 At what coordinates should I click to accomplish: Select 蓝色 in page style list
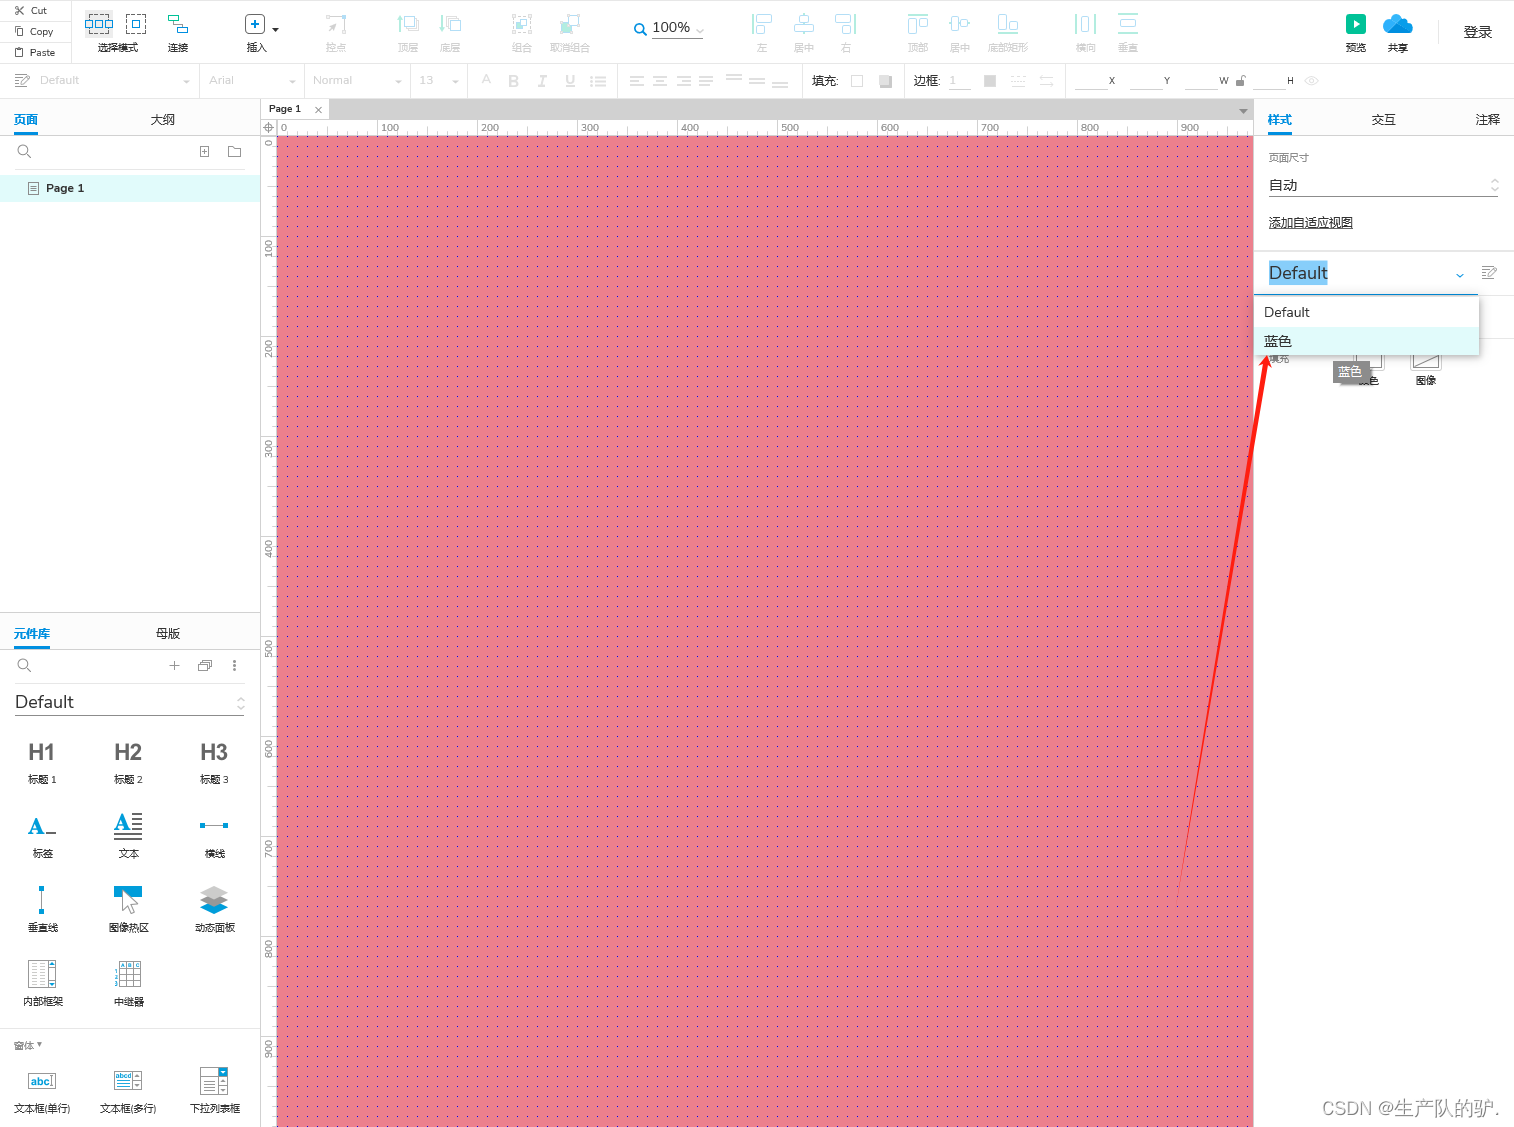(x=1367, y=341)
